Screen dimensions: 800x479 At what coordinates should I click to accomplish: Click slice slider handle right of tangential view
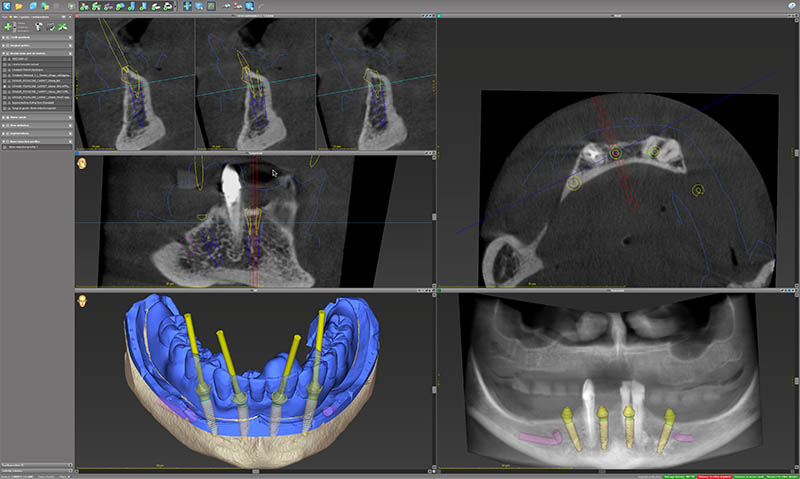[433, 216]
